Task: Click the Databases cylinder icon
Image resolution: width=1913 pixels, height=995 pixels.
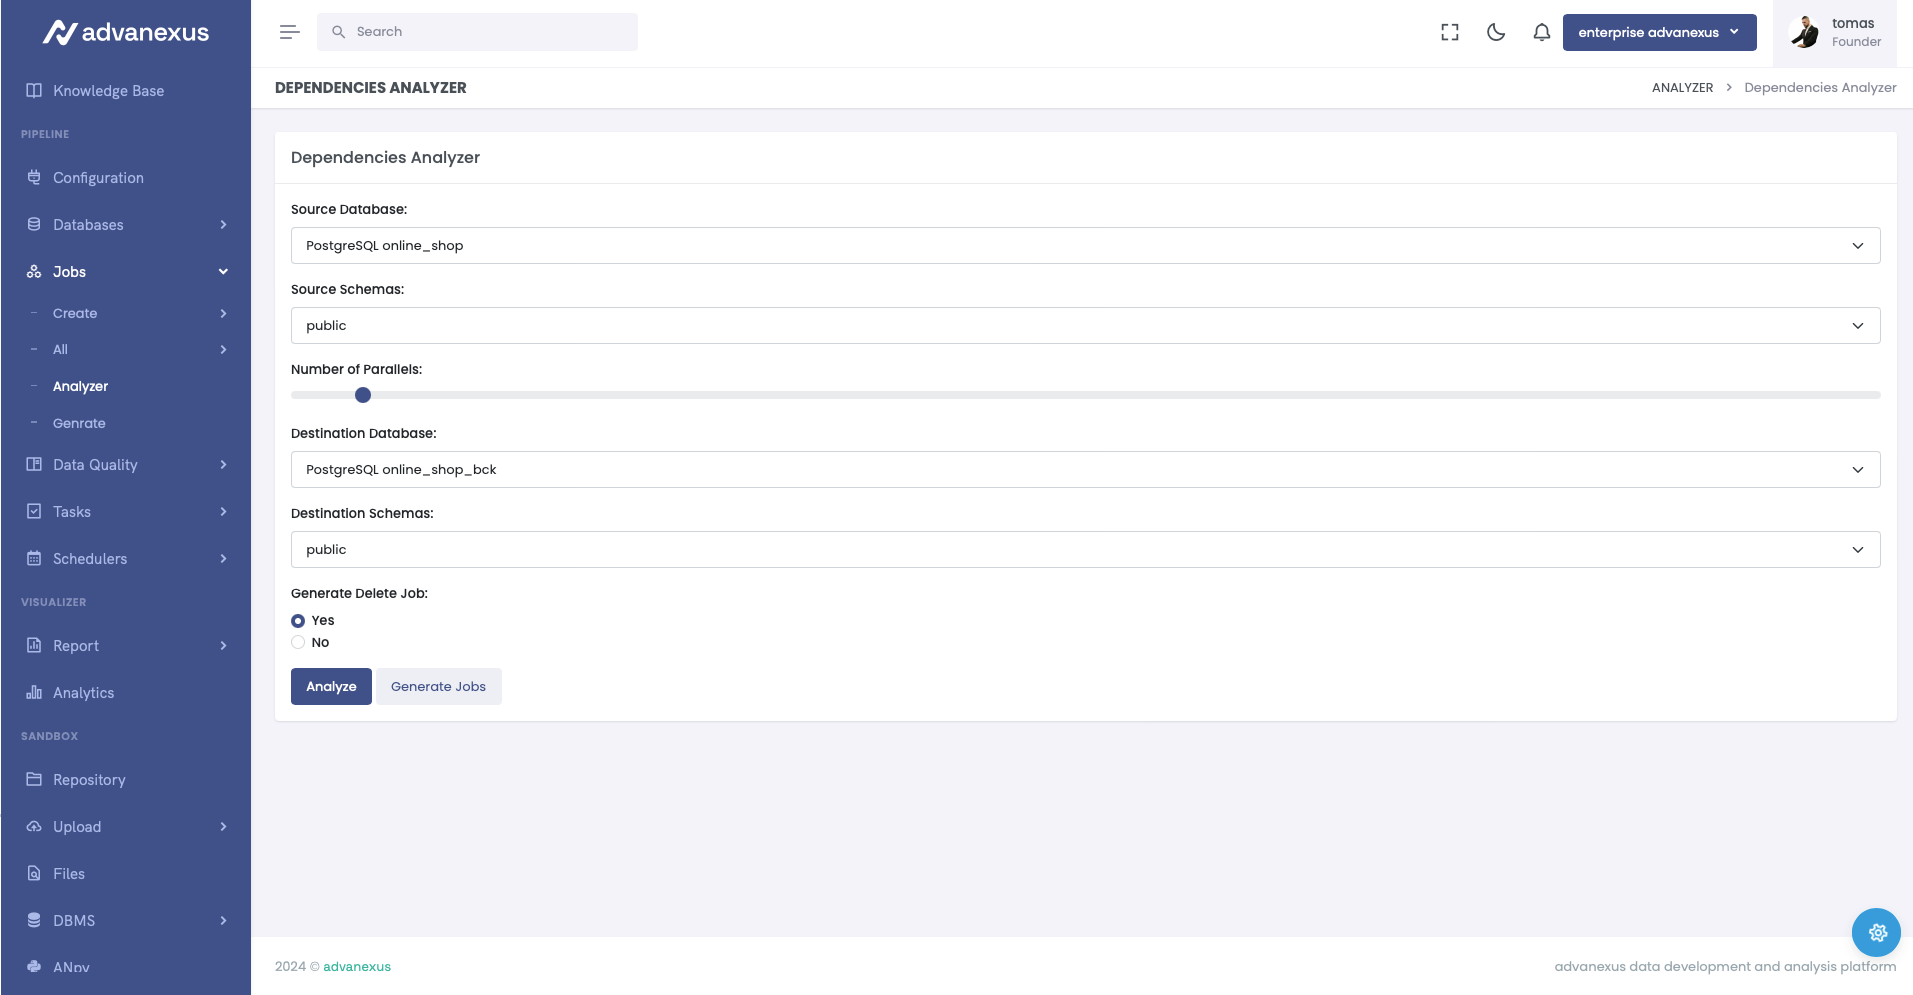Action: tap(34, 224)
